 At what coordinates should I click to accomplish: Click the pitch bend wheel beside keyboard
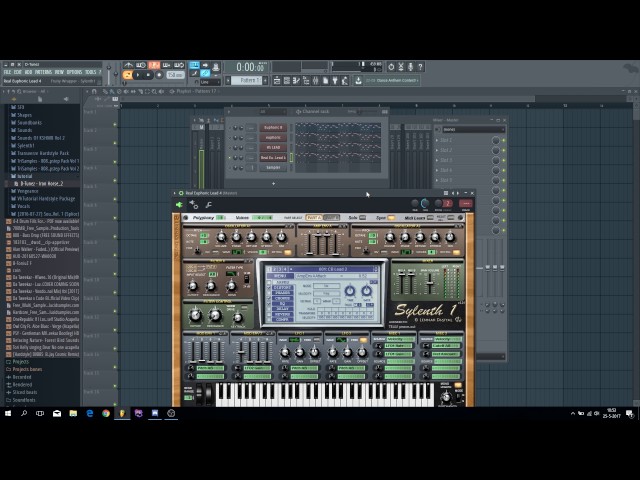click(x=199, y=393)
